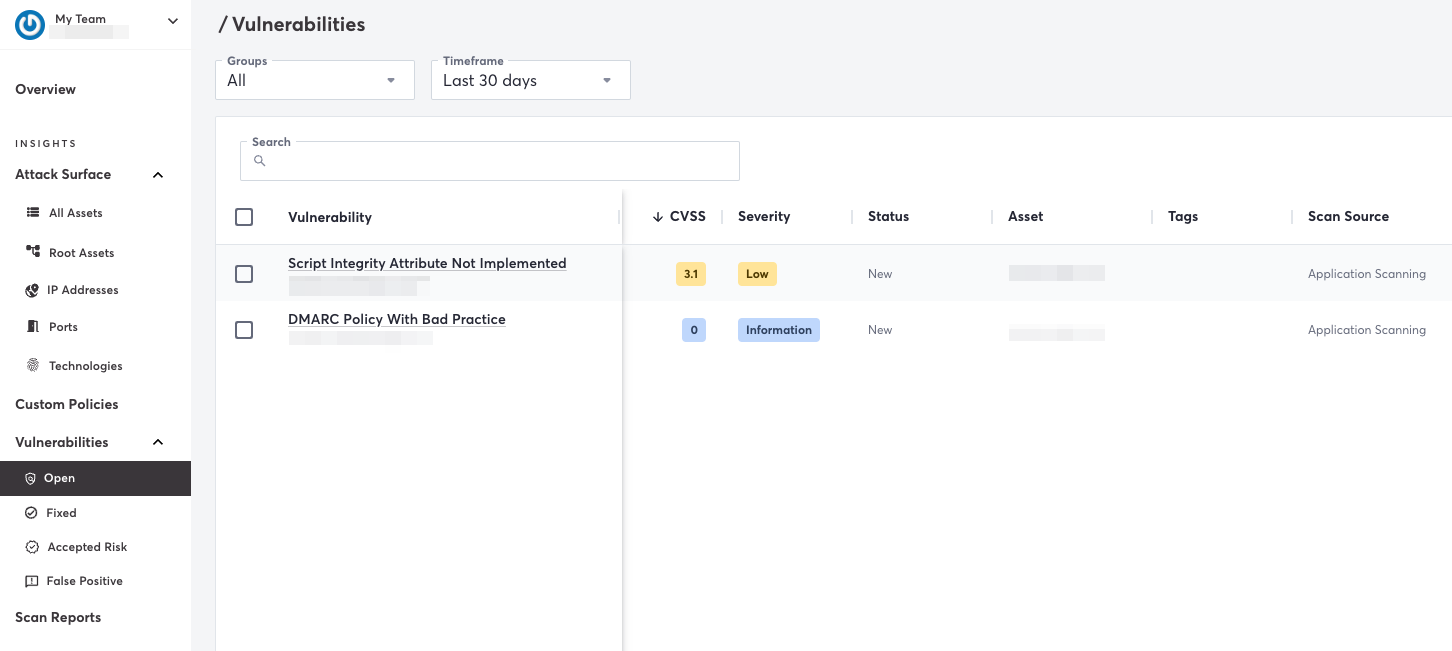The width and height of the screenshot is (1452, 651).
Task: Click the Root Assets icon in sidebar
Action: pyautogui.click(x=32, y=252)
